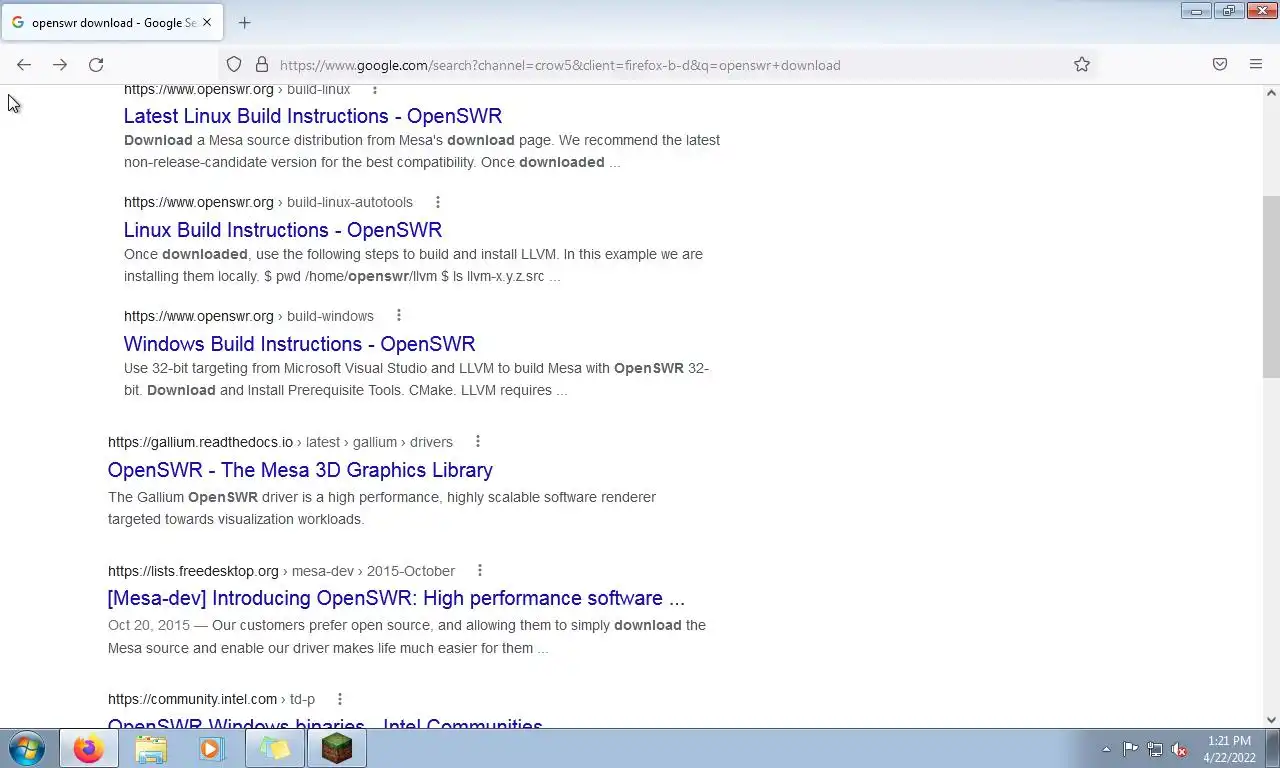Open the Action Center flag icon
The width and height of the screenshot is (1280, 768).
coord(1130,749)
